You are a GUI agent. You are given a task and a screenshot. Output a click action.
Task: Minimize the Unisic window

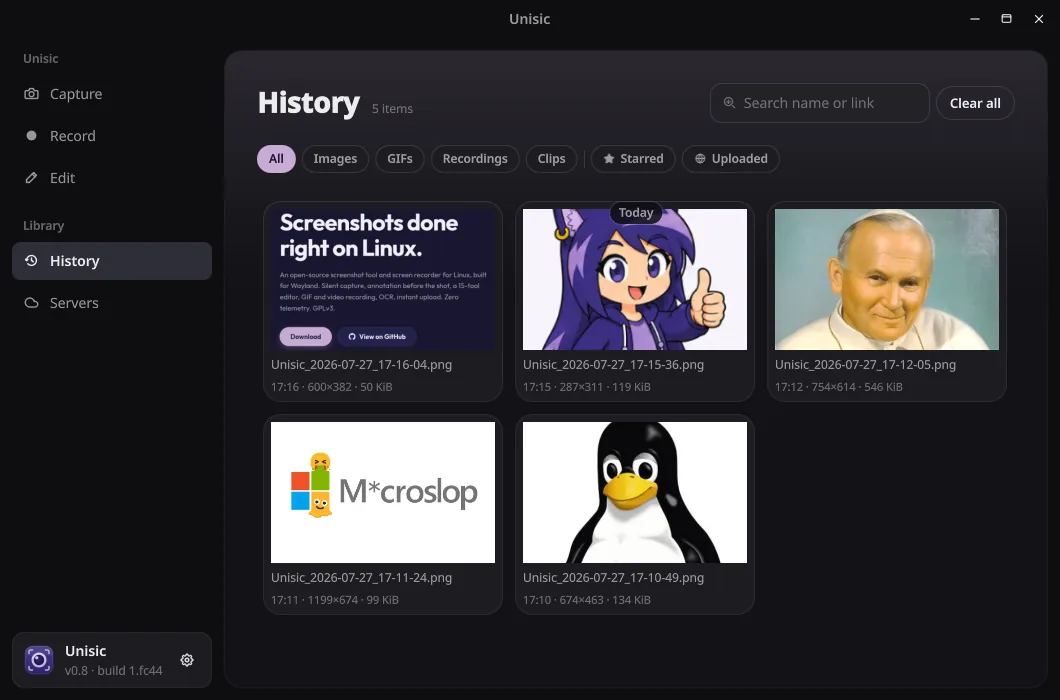coord(975,19)
